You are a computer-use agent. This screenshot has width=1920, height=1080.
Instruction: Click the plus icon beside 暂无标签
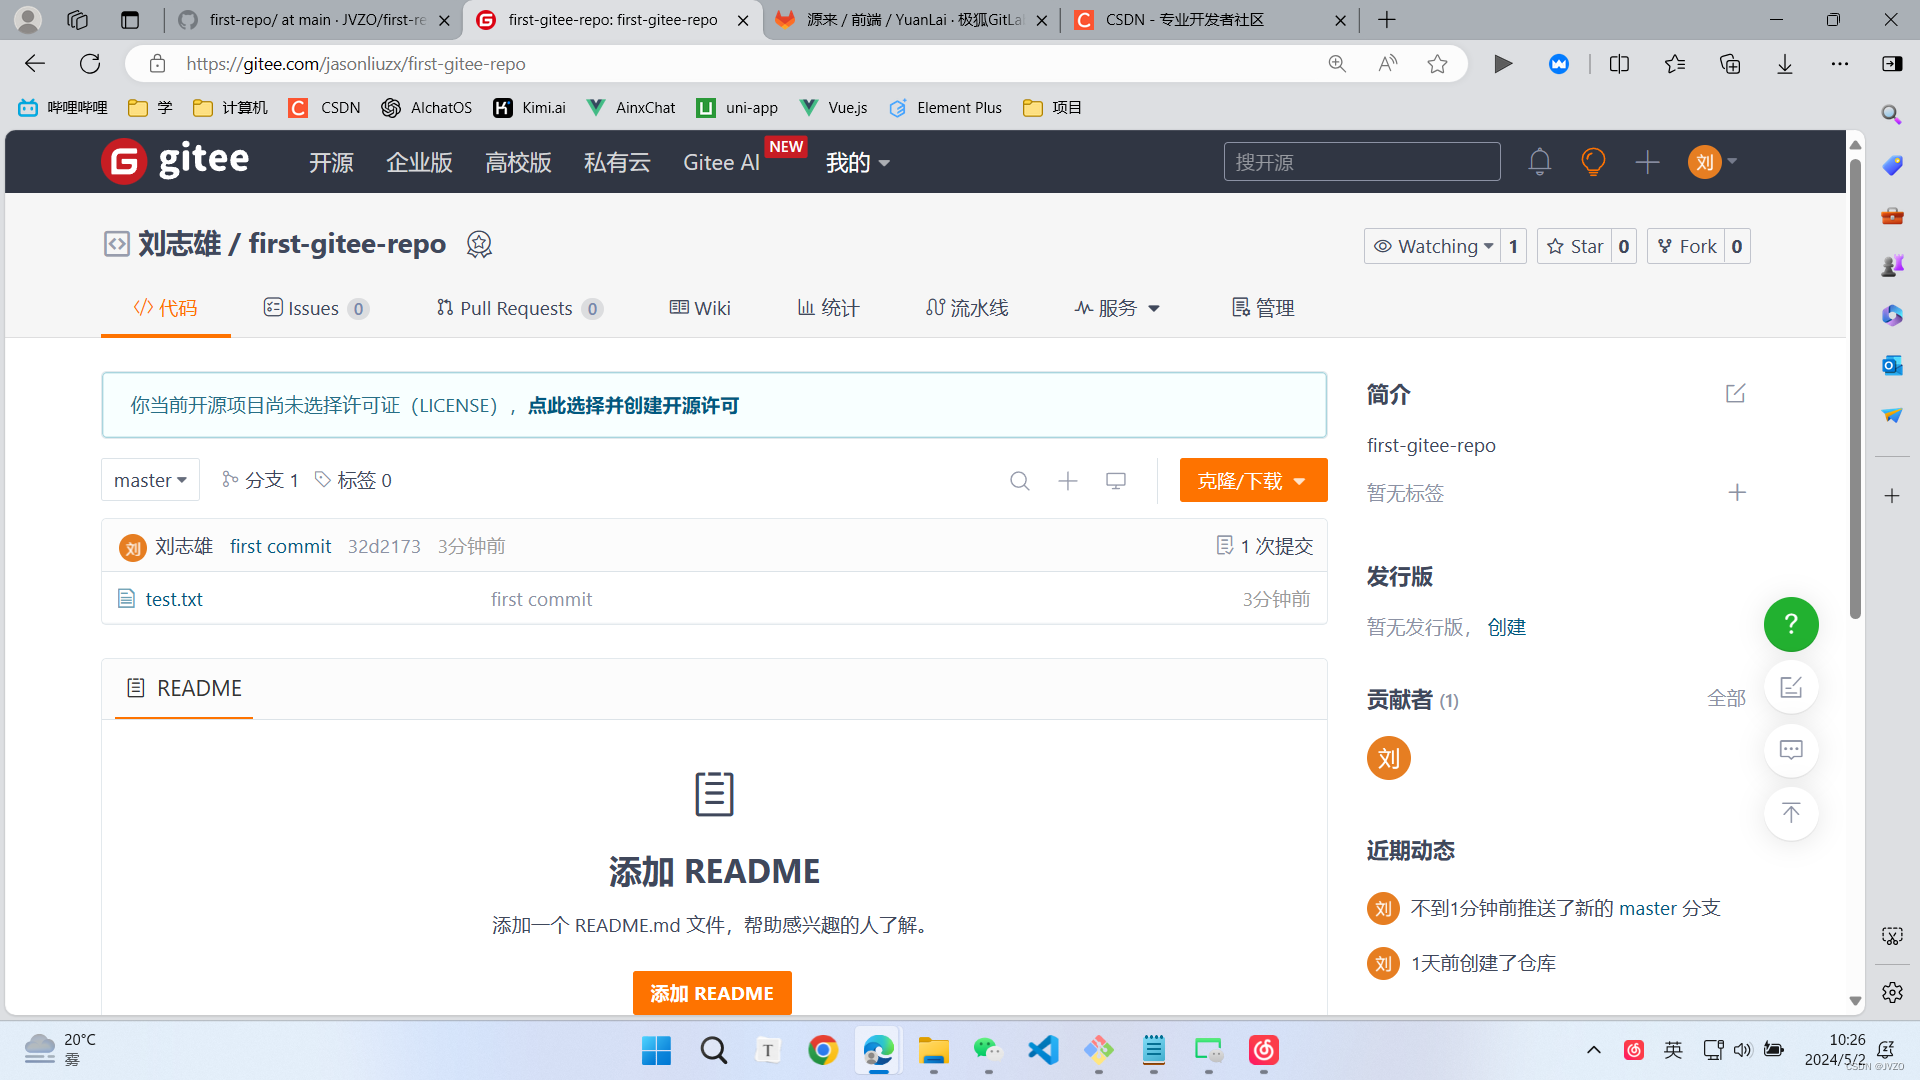point(1737,493)
